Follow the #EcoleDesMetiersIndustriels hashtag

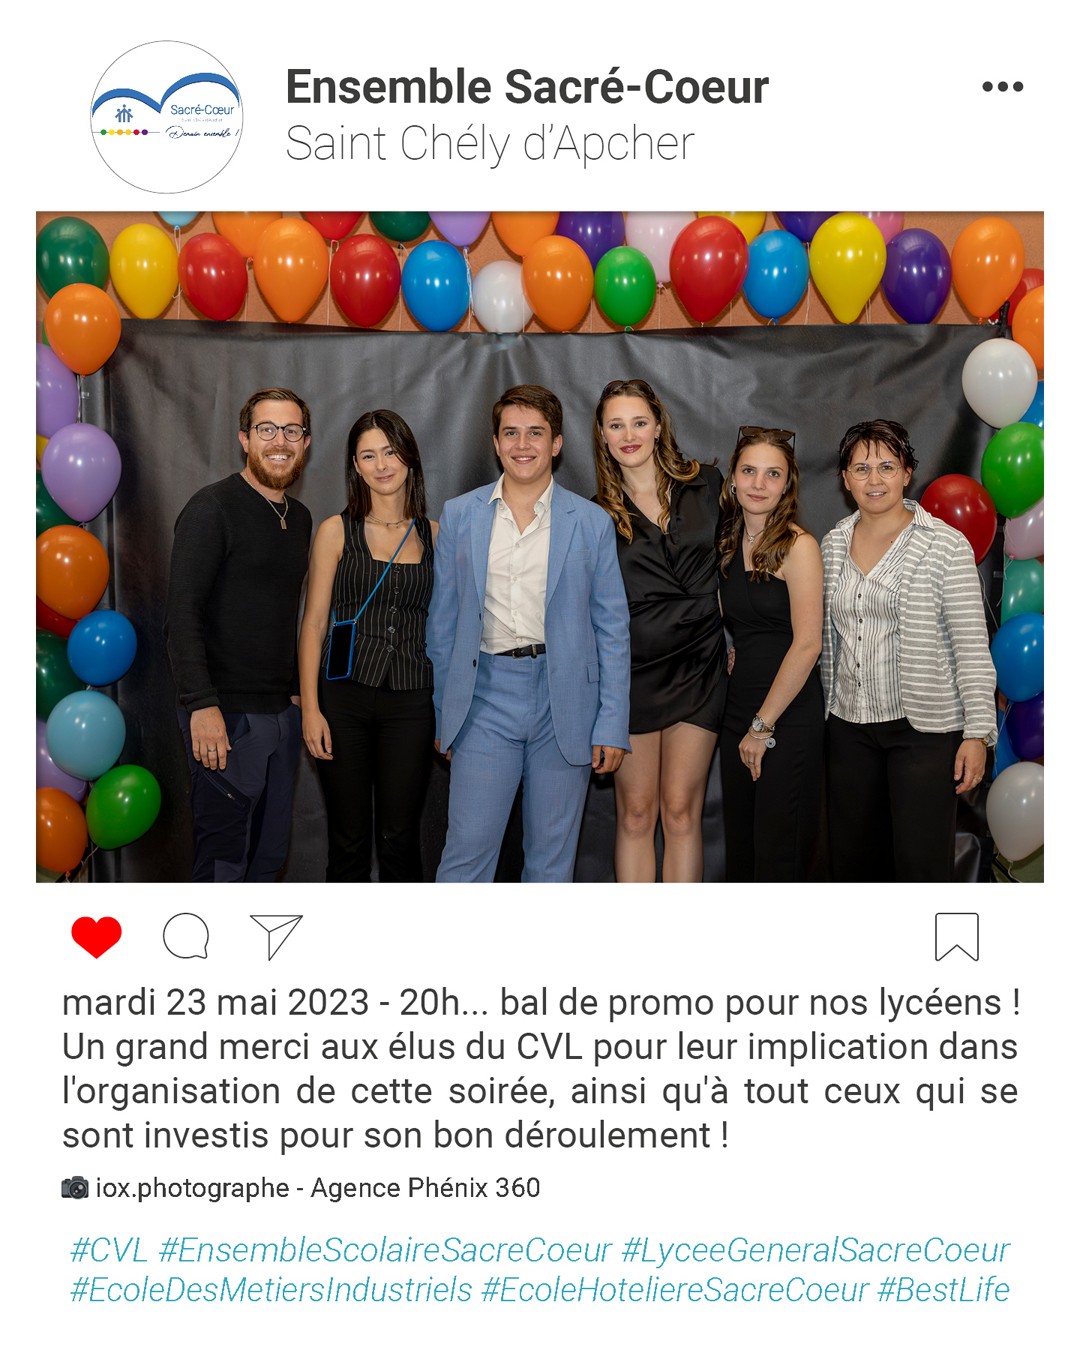(x=271, y=1290)
